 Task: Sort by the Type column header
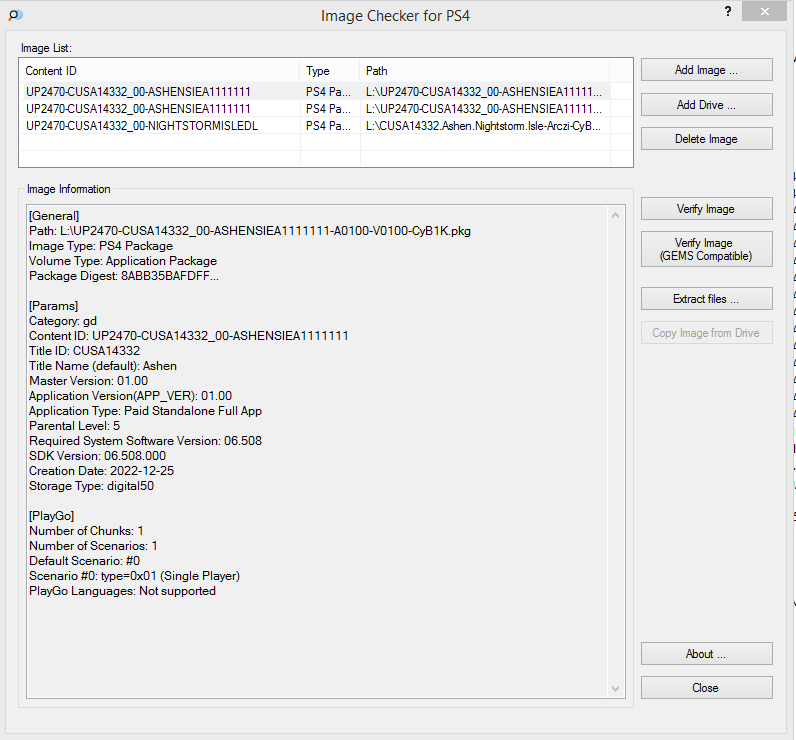[x=329, y=71]
